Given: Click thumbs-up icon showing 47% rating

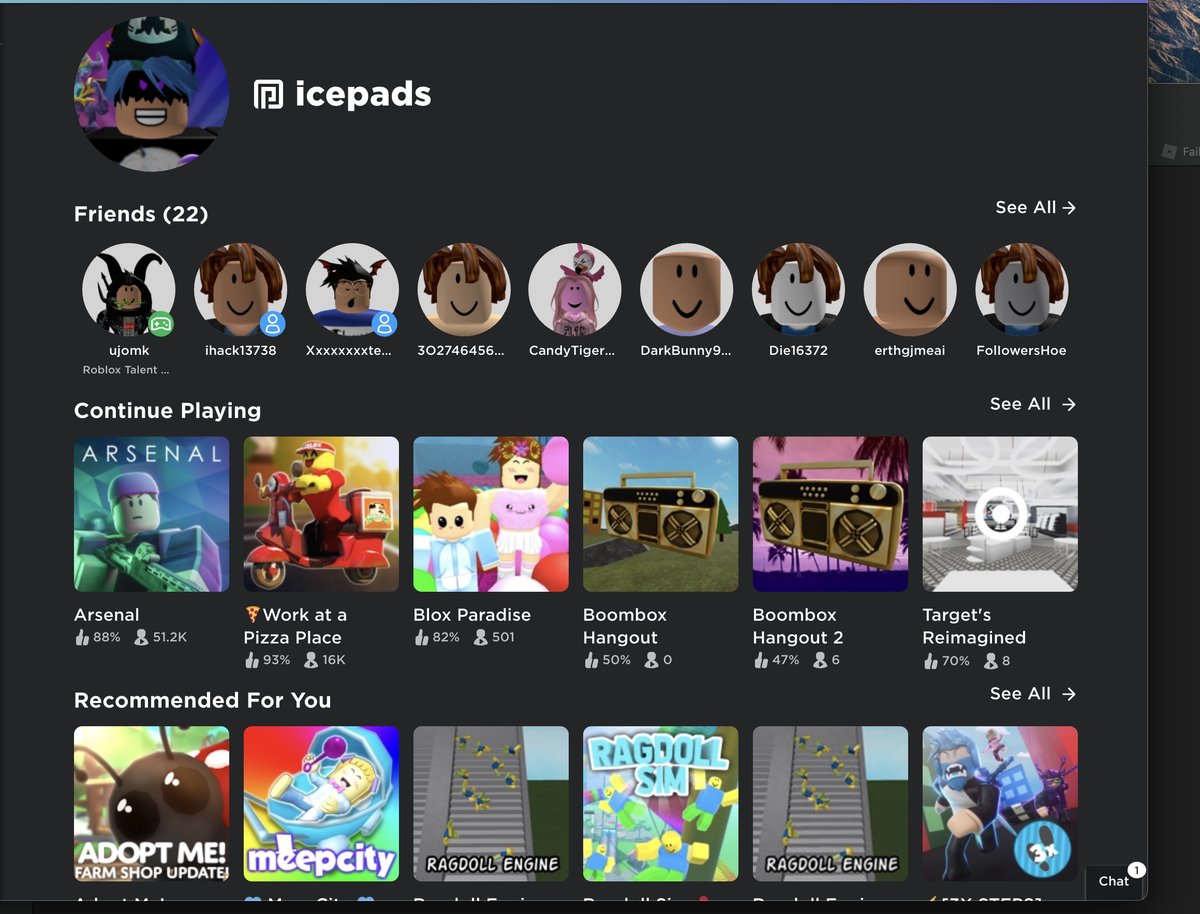Looking at the screenshot, I should click(x=761, y=660).
